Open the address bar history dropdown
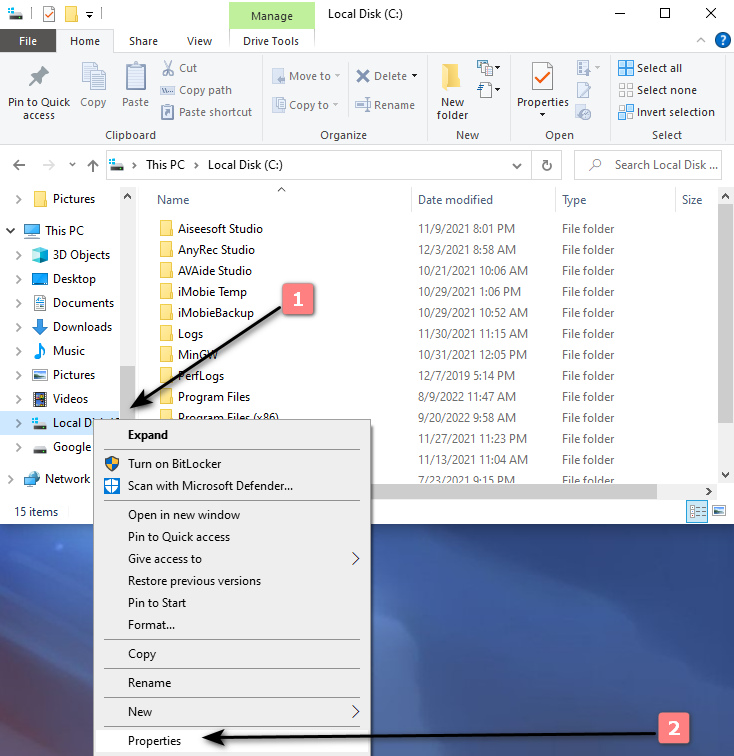 click(519, 165)
